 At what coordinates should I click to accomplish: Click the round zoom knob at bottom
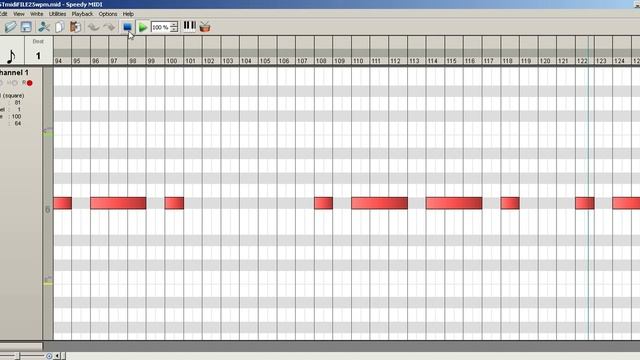(x=49, y=356)
